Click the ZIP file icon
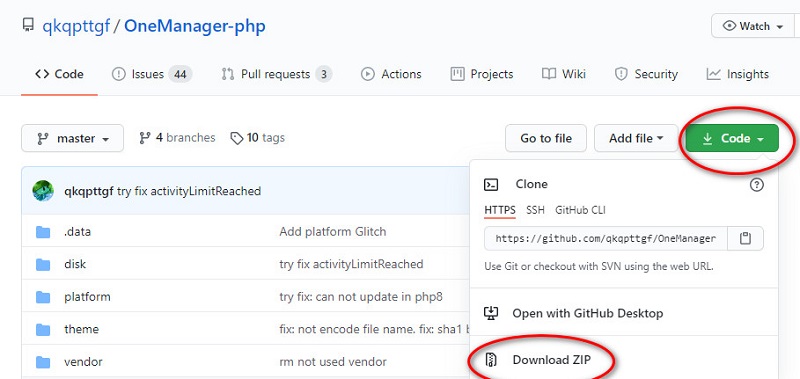Image resolution: width=800 pixels, height=379 pixels. [x=491, y=360]
